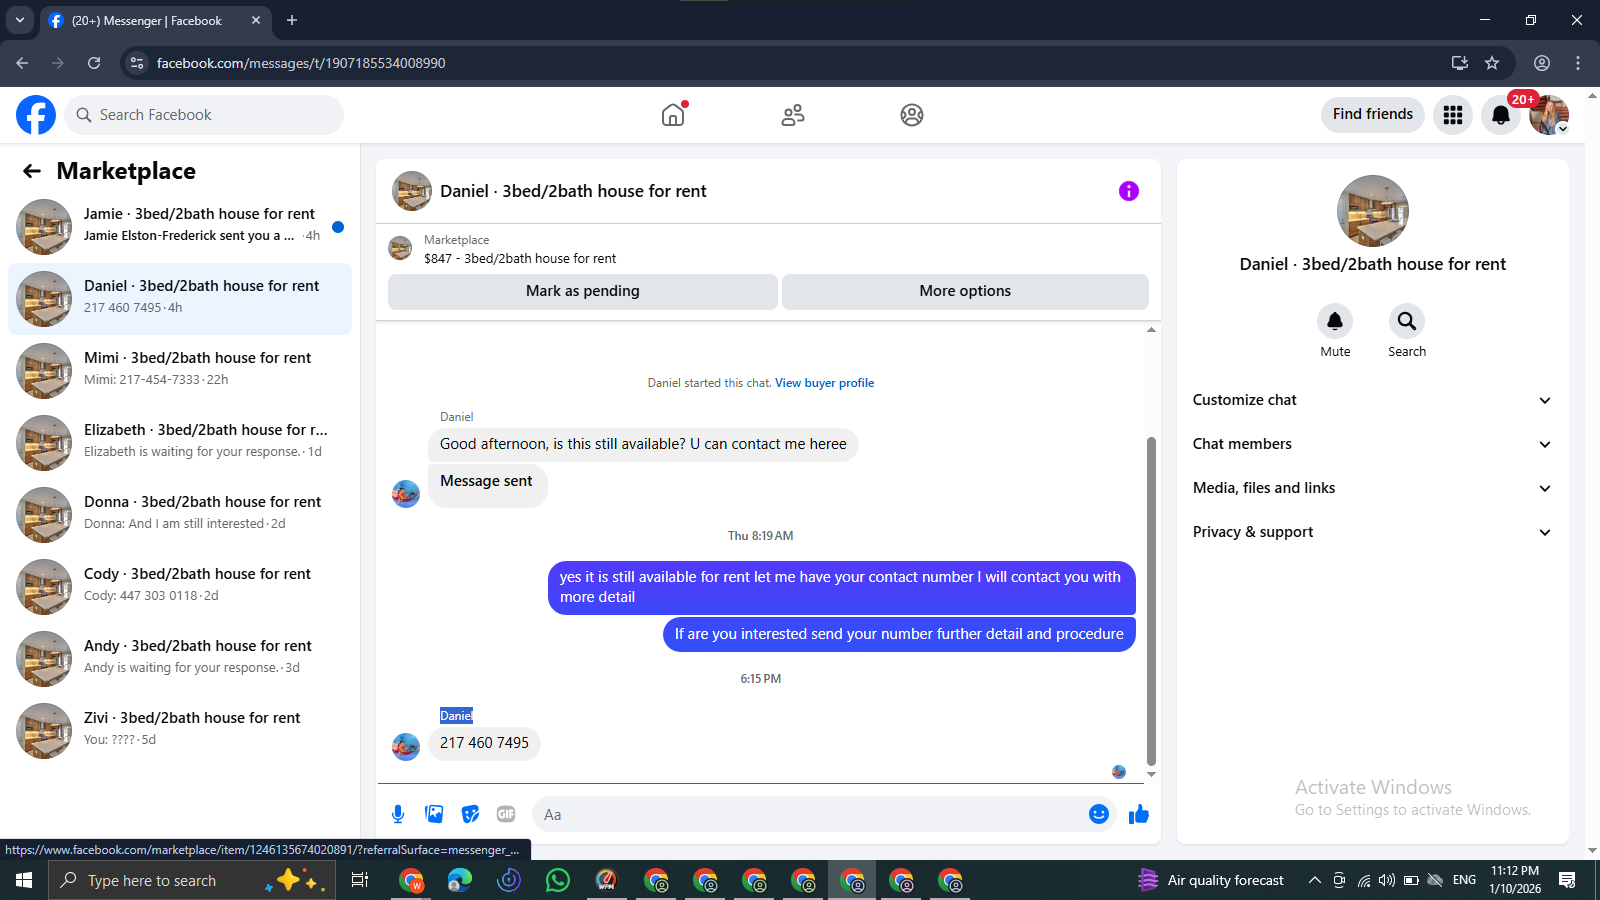Click Type here to search taskbar box
The width and height of the screenshot is (1600, 900).
(192, 880)
